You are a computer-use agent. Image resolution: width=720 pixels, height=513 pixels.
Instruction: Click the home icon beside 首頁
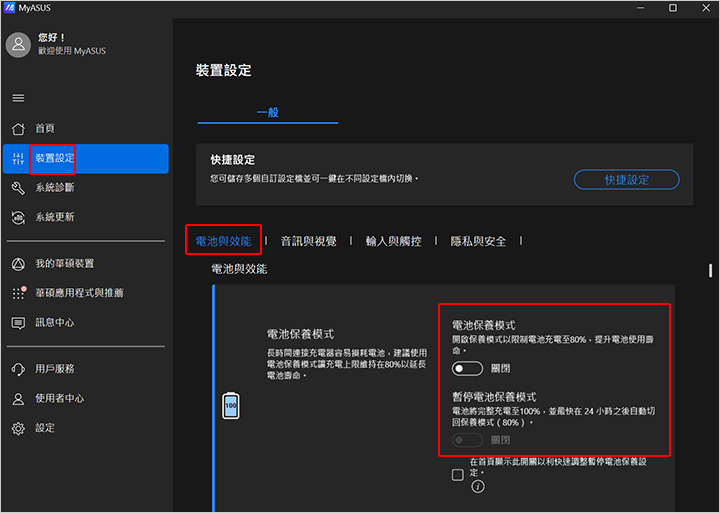click(x=18, y=129)
